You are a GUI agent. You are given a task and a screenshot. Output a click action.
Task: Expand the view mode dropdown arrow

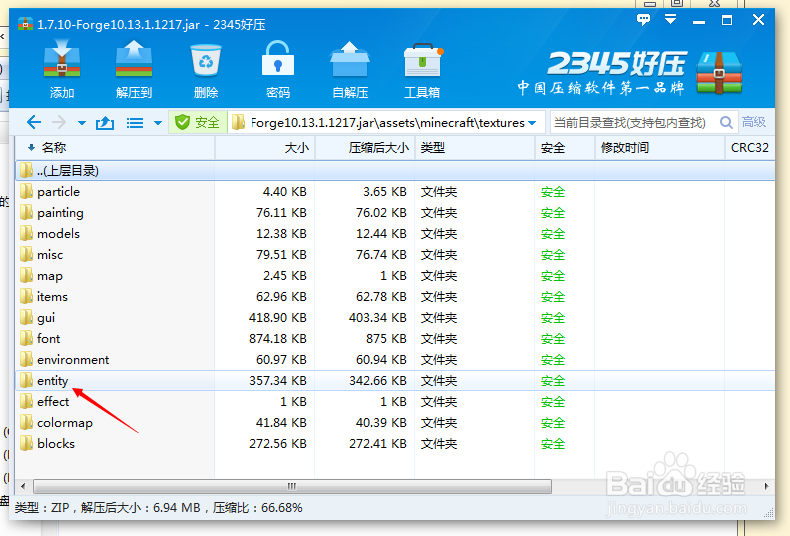pyautogui.click(x=158, y=123)
